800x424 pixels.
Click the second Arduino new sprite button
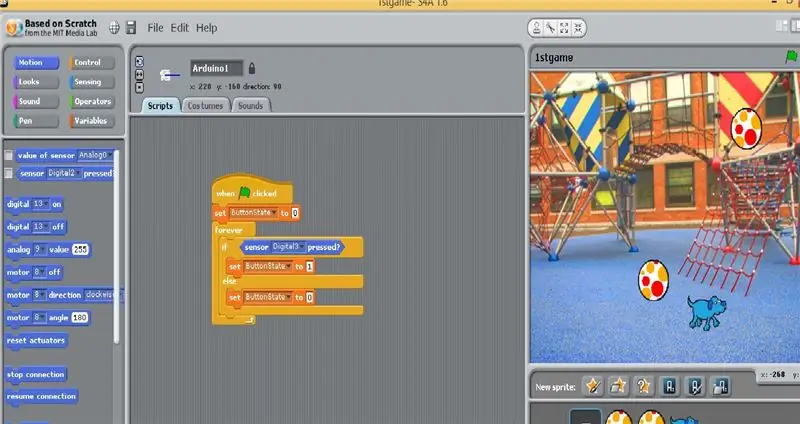point(695,386)
